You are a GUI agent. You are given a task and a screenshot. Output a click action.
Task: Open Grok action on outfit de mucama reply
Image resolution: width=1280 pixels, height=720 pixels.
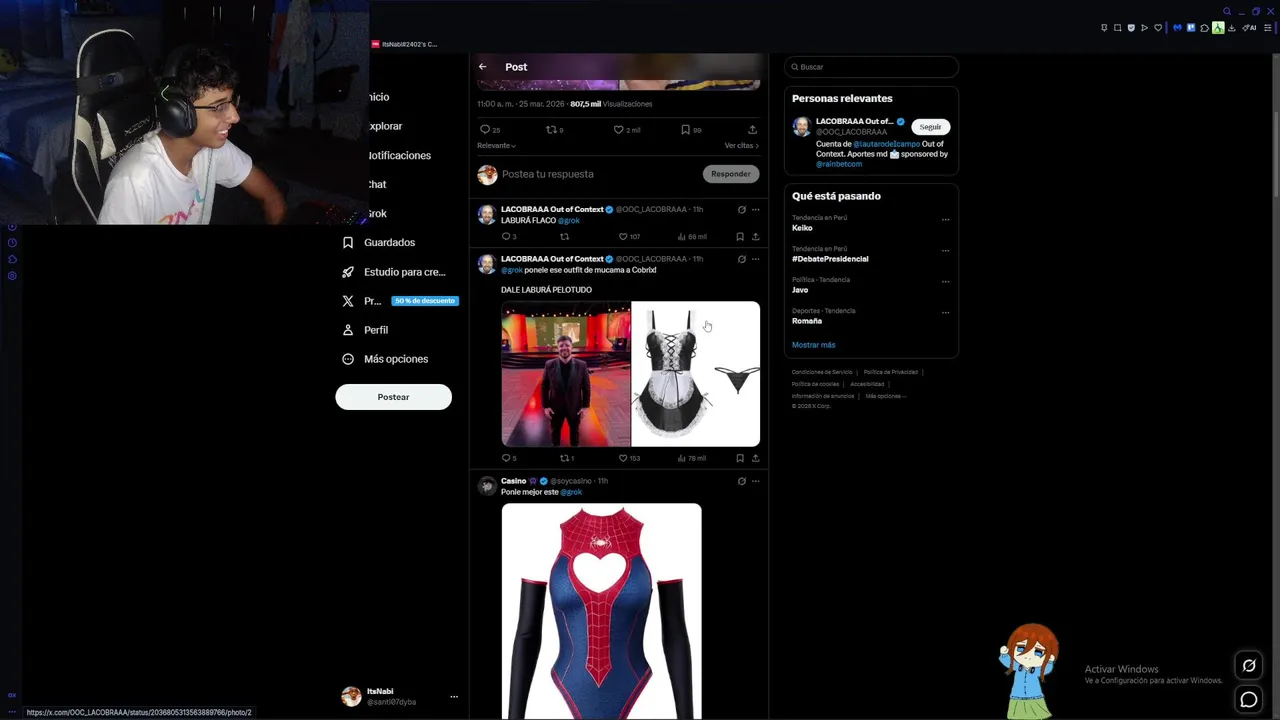pyautogui.click(x=741, y=259)
